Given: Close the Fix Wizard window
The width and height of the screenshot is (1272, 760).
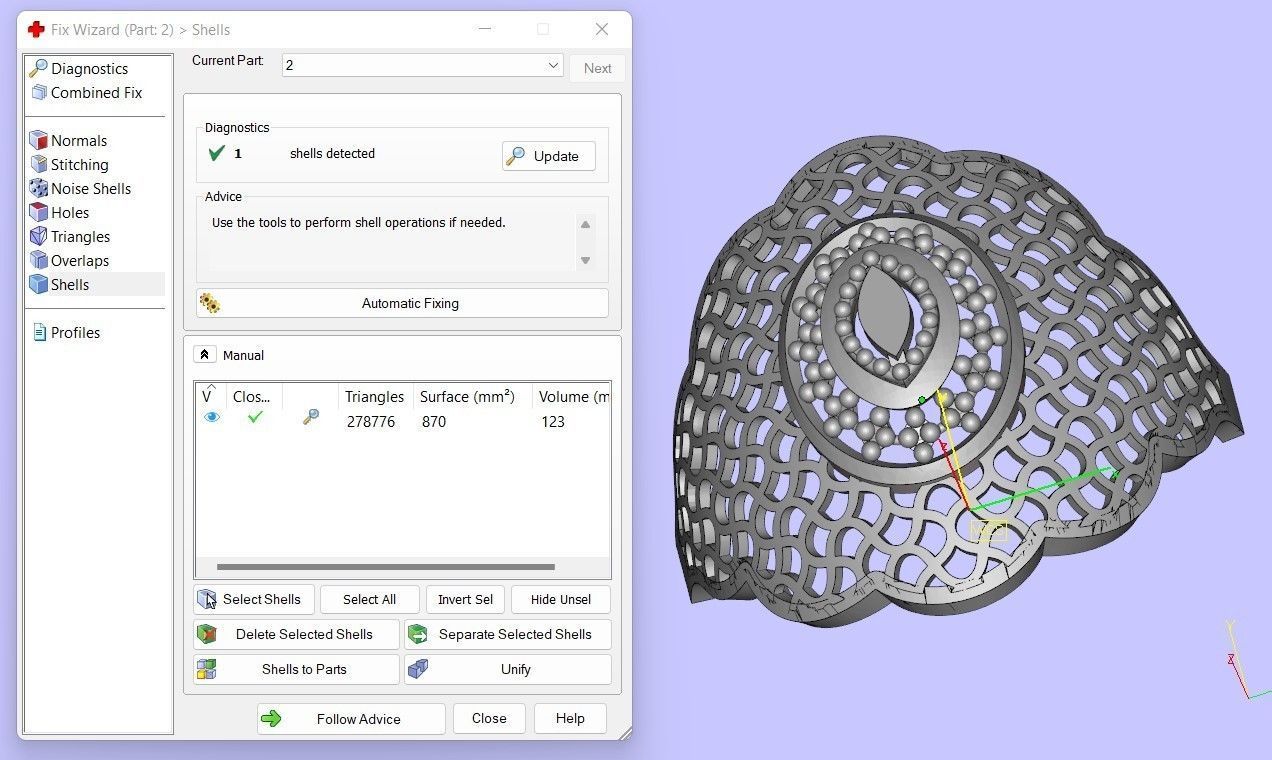Looking at the screenshot, I should [x=602, y=29].
